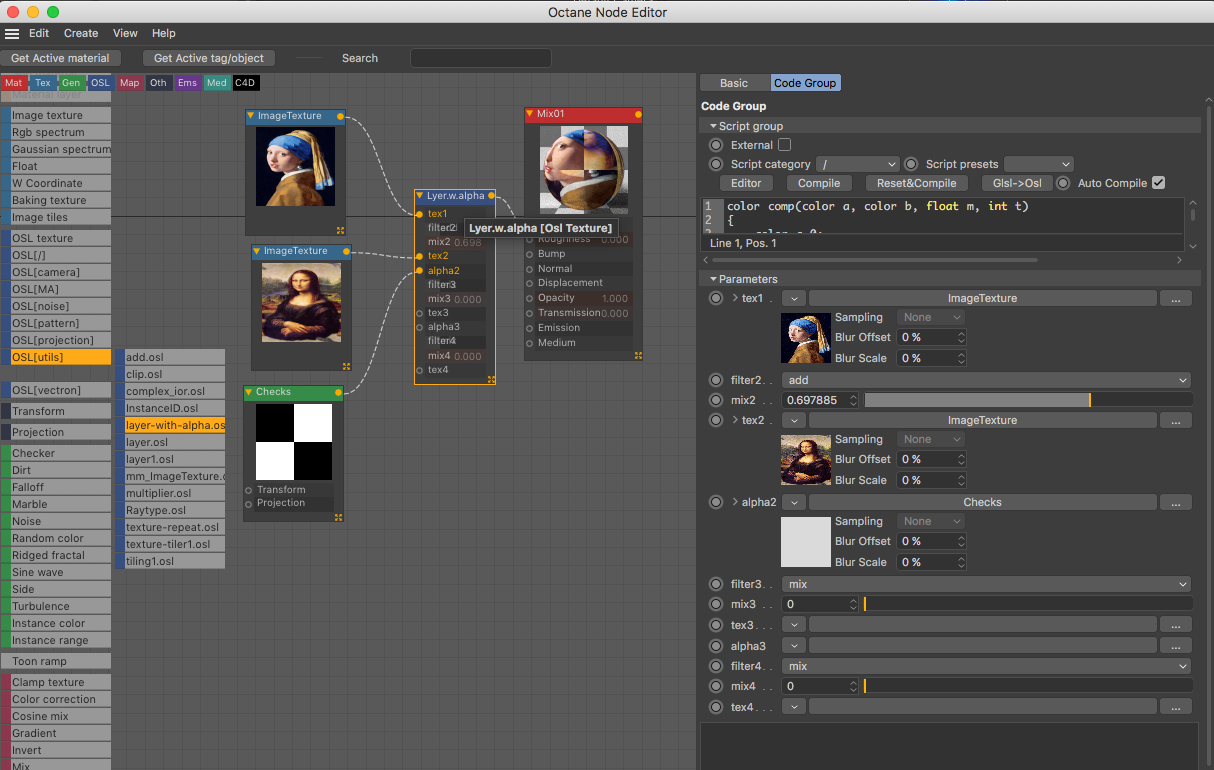Click the top ImageTexture output port
Image resolution: width=1214 pixels, height=770 pixels.
point(341,117)
